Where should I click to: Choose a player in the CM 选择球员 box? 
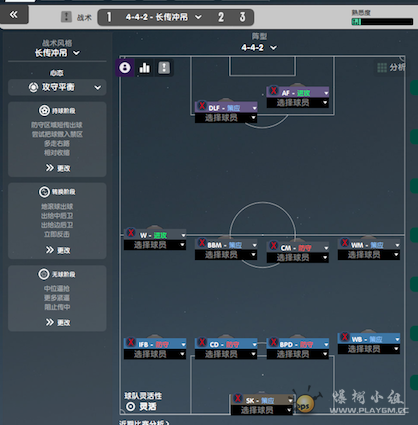298,257
